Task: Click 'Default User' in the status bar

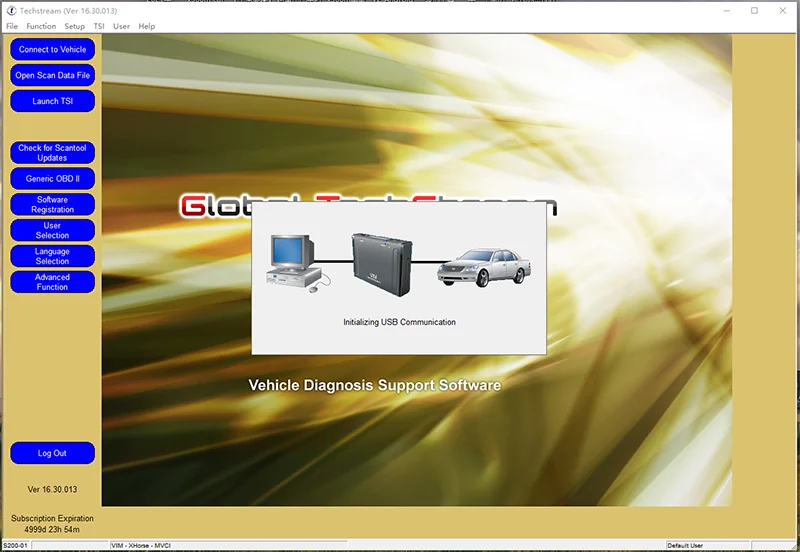Action: click(x=685, y=545)
